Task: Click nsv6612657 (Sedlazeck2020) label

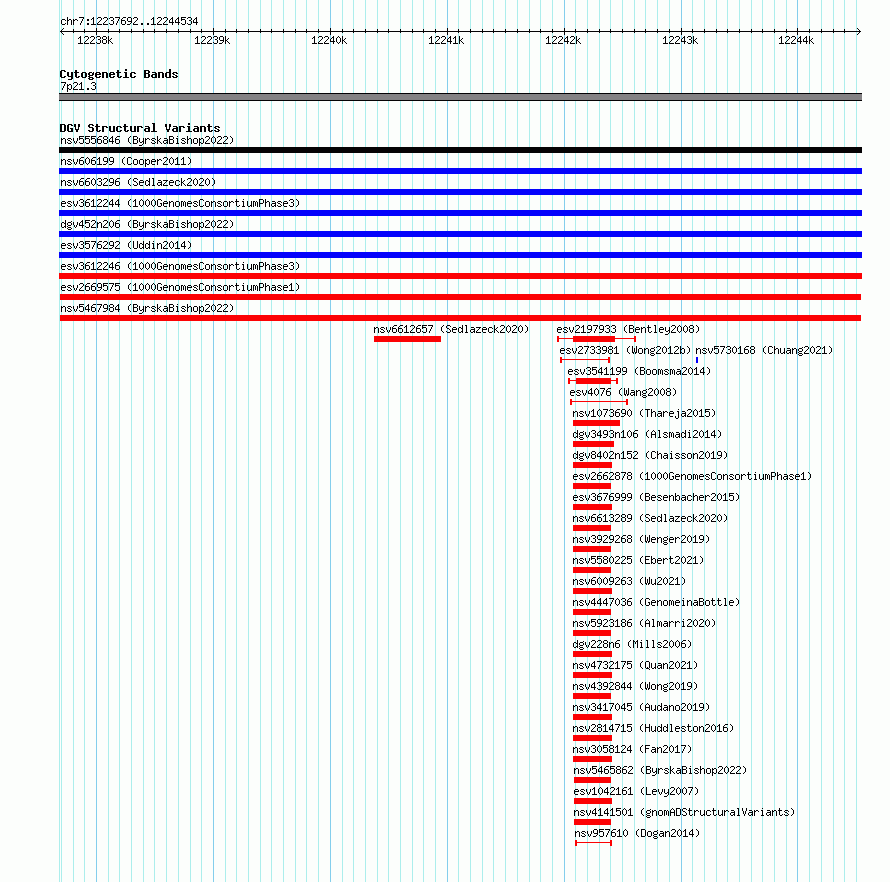Action: click(451, 329)
